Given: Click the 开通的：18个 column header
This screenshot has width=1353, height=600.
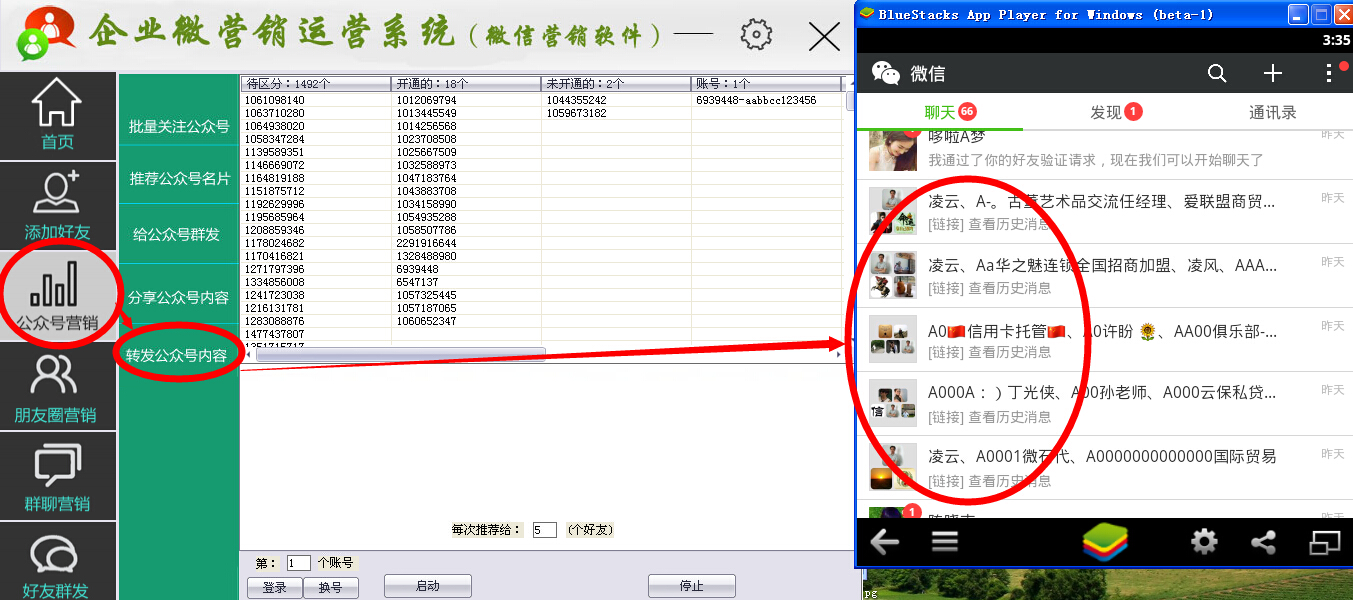Looking at the screenshot, I should (466, 84).
